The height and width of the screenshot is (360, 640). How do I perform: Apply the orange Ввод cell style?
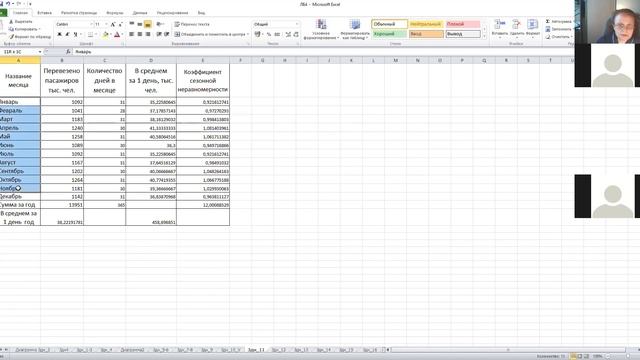tap(426, 34)
